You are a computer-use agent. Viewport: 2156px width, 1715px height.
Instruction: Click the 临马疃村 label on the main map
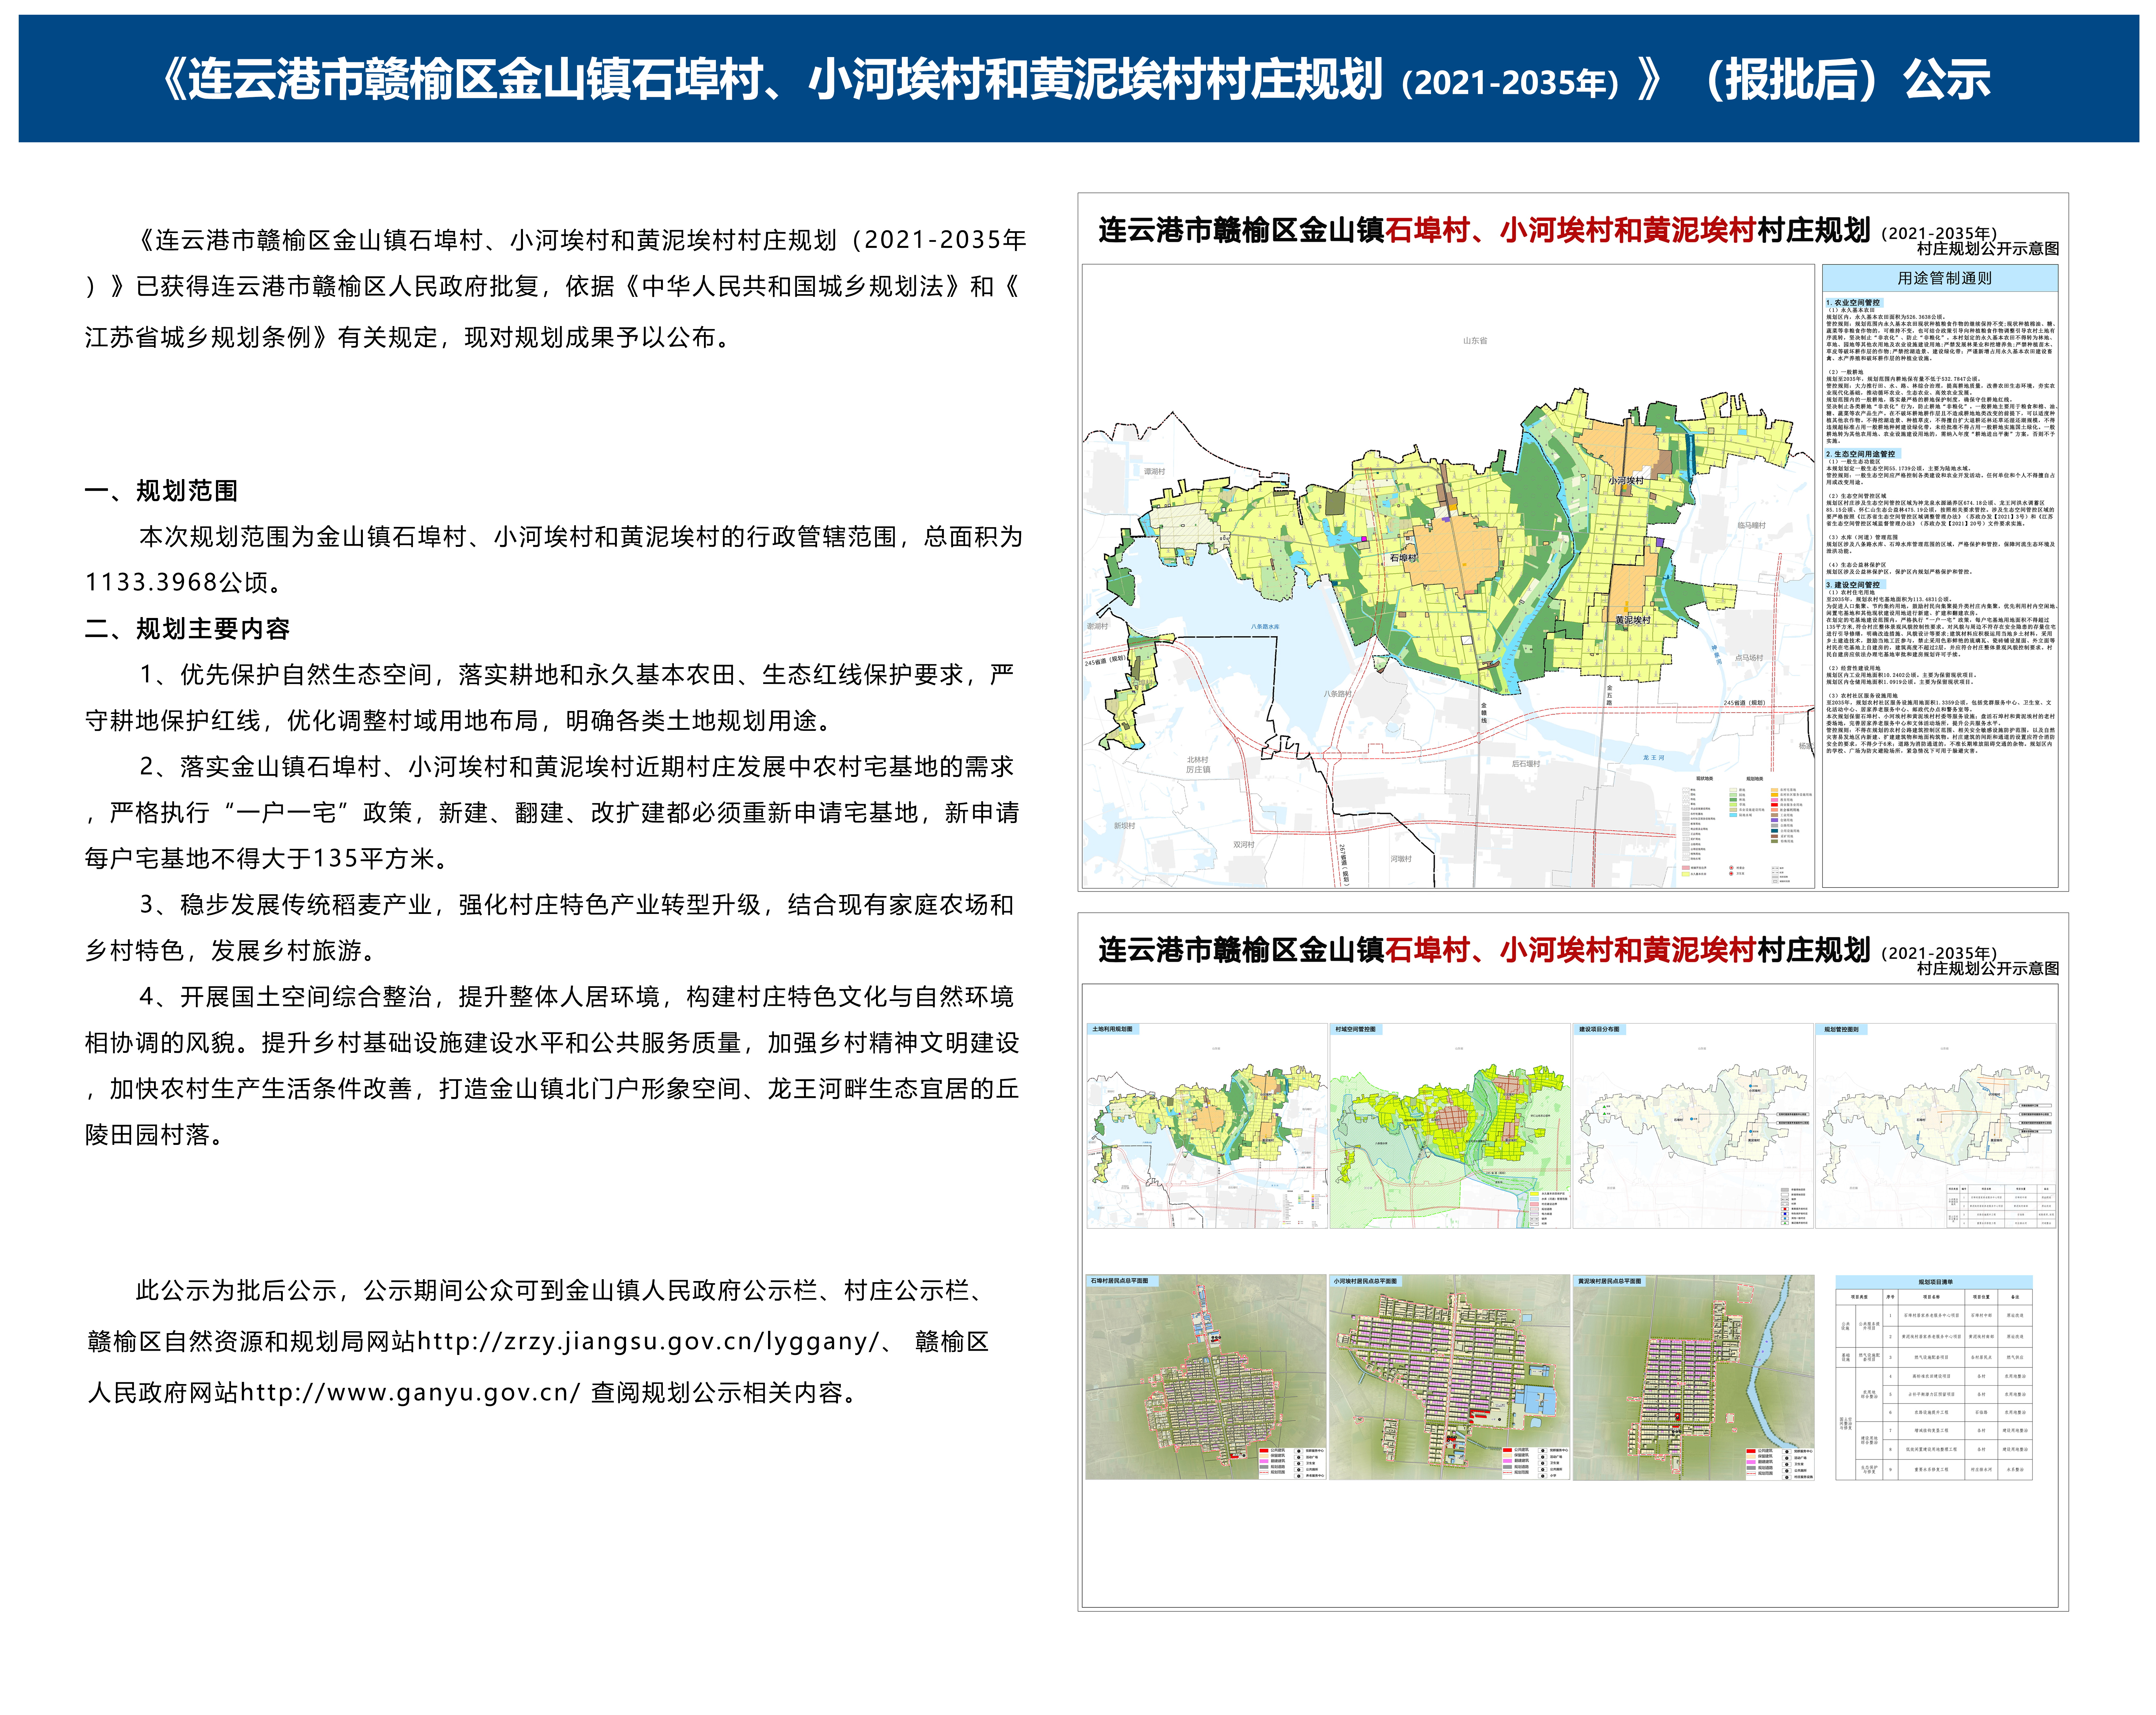point(1751,525)
